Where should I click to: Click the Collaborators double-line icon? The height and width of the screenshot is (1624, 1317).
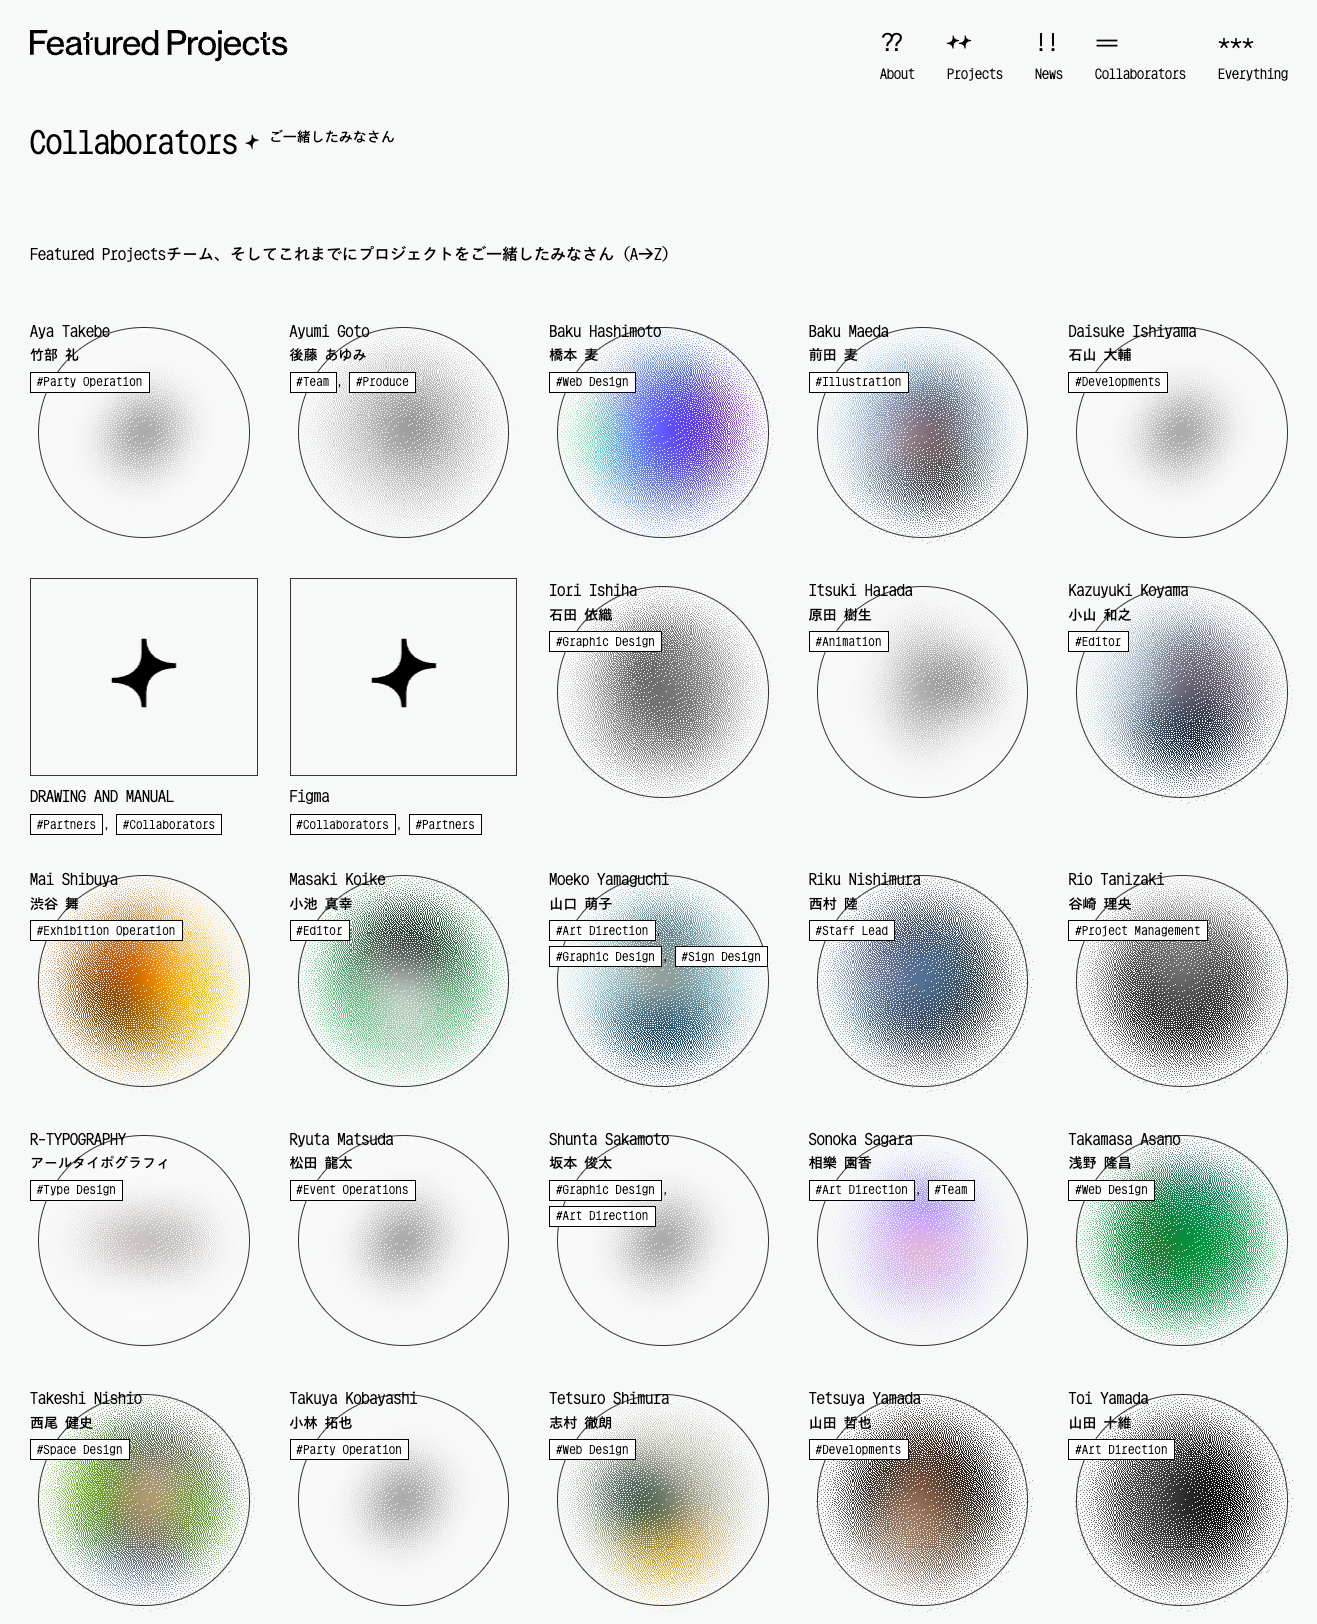click(x=1106, y=43)
